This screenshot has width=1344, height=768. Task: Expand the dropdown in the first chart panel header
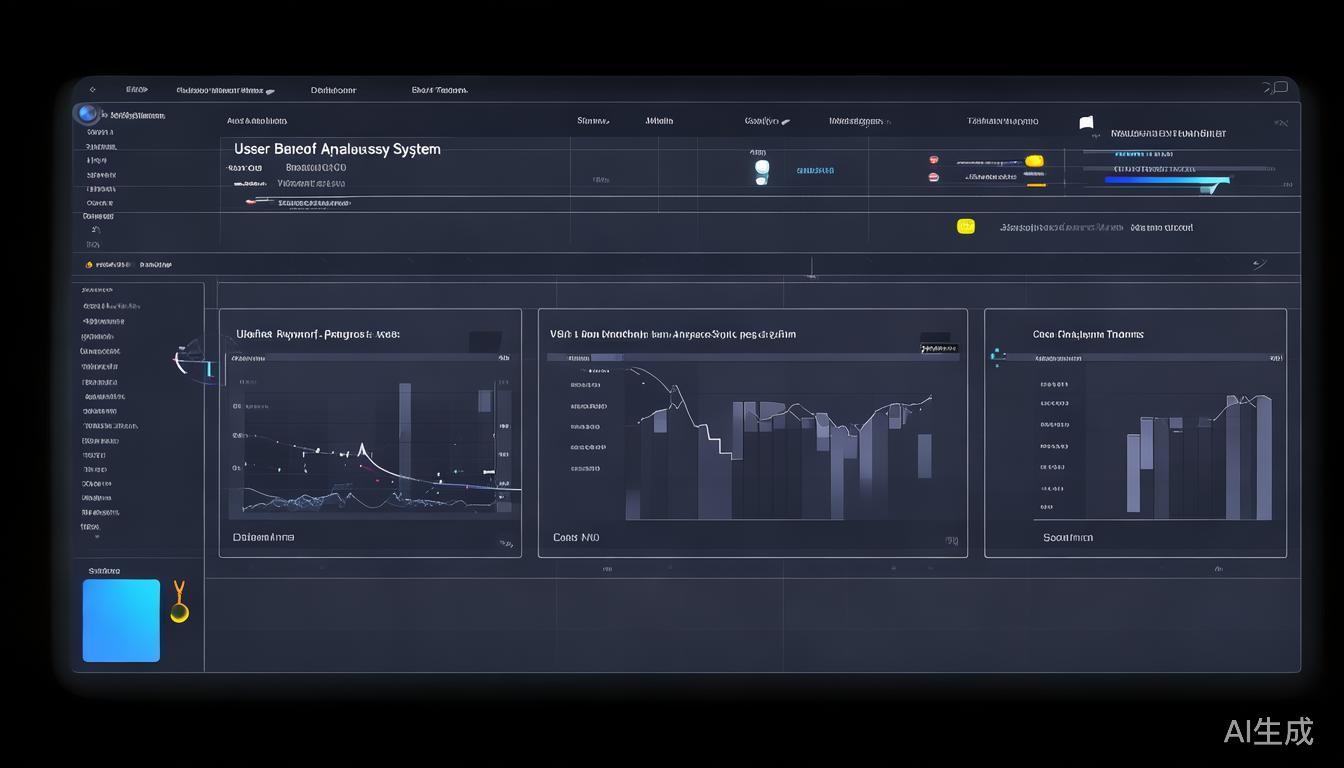point(484,340)
